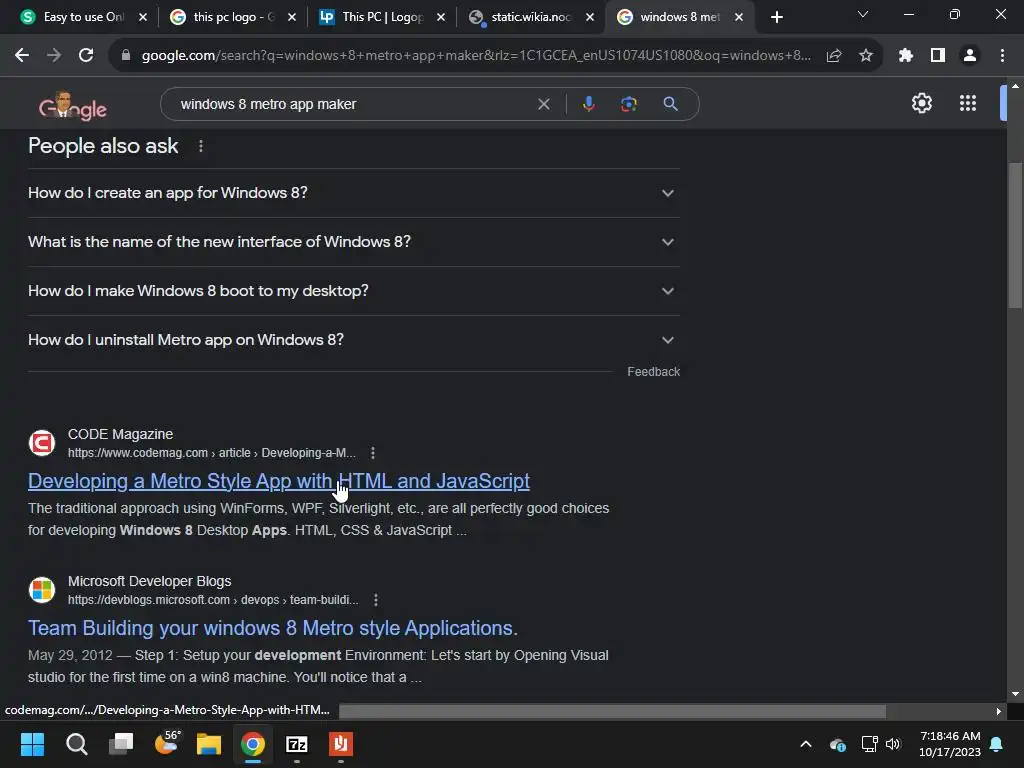Open weather widget showing 56°
Viewport: 1024px width, 768px height.
[166, 743]
